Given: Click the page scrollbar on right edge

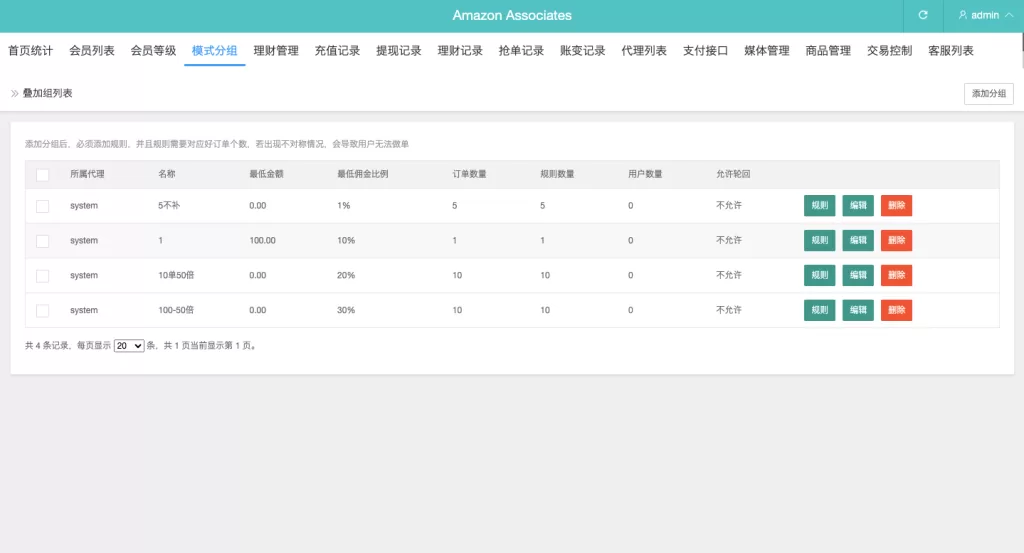Looking at the screenshot, I should (1021, 40).
